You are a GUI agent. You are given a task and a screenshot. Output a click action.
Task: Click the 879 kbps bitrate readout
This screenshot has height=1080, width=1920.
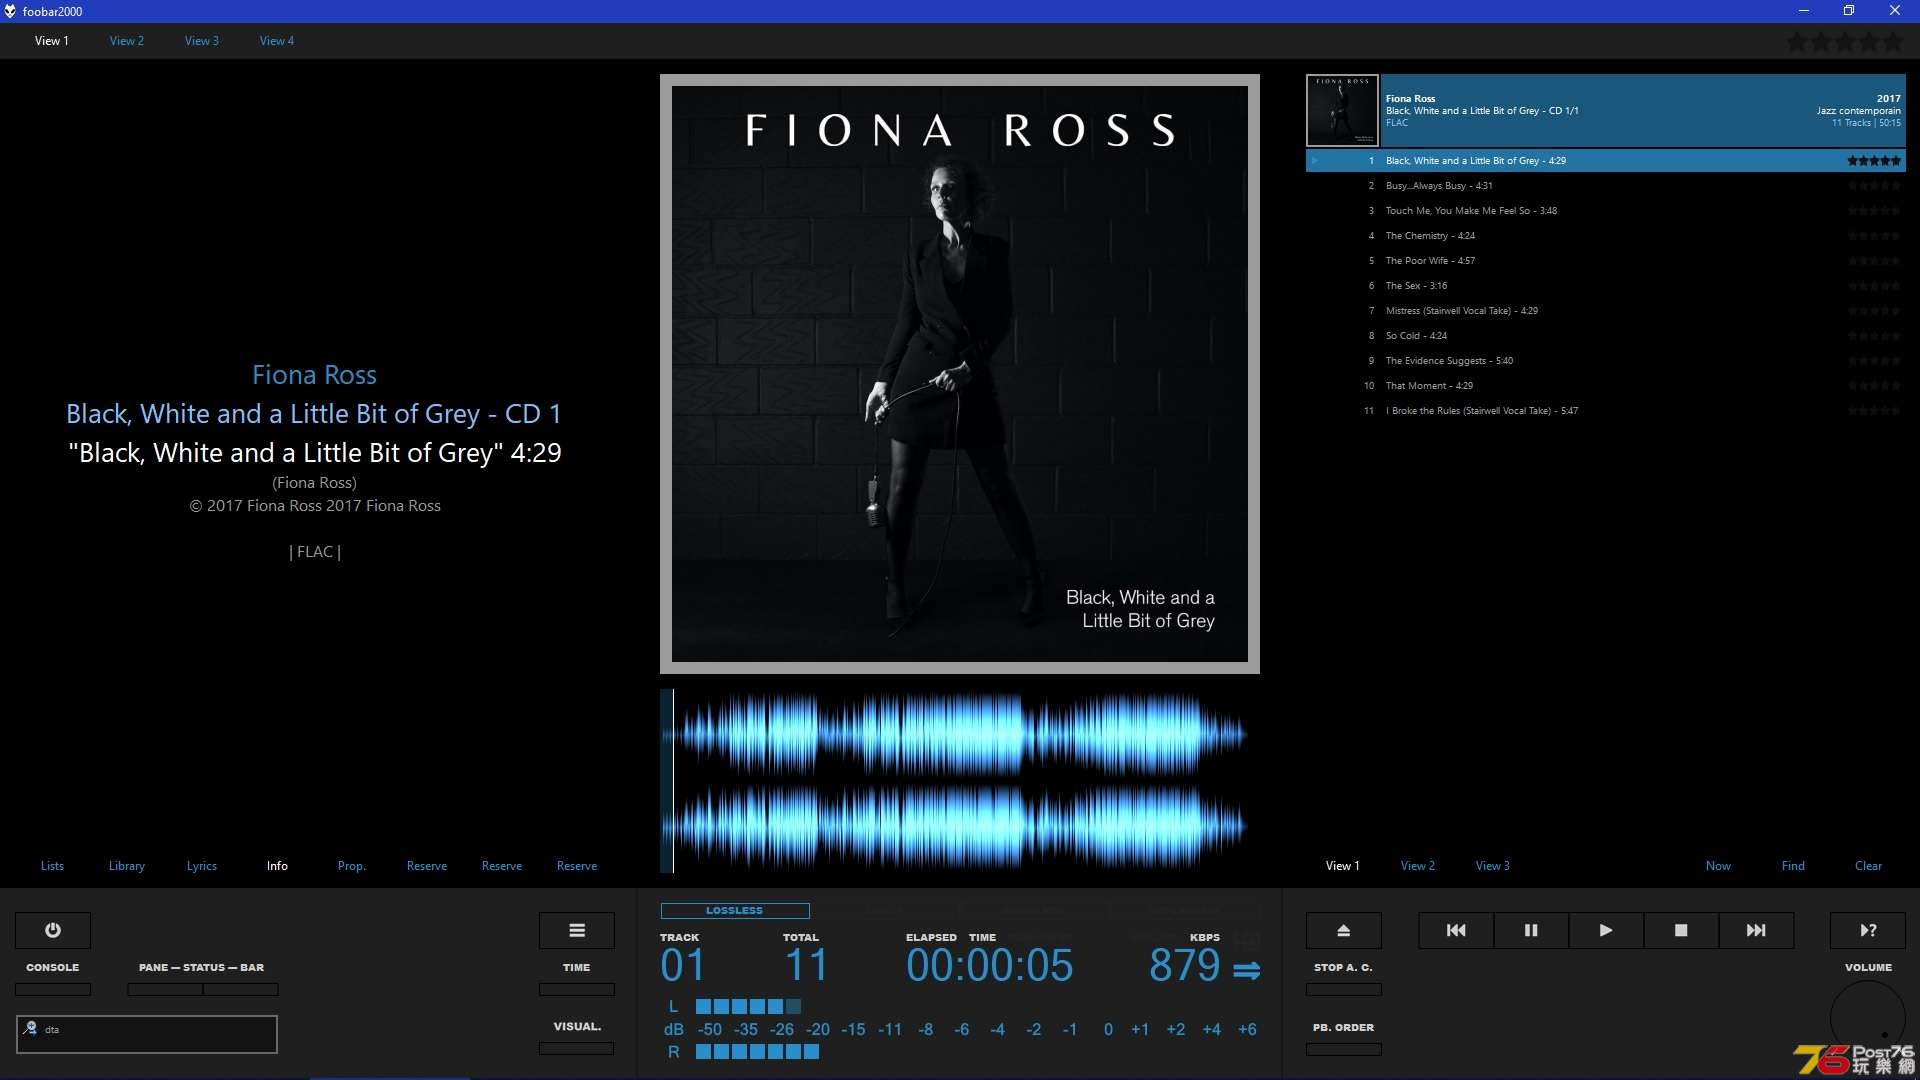1185,966
